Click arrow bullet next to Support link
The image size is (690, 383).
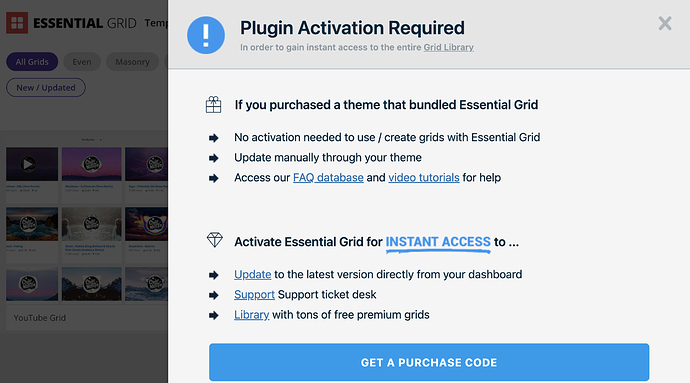tap(213, 295)
